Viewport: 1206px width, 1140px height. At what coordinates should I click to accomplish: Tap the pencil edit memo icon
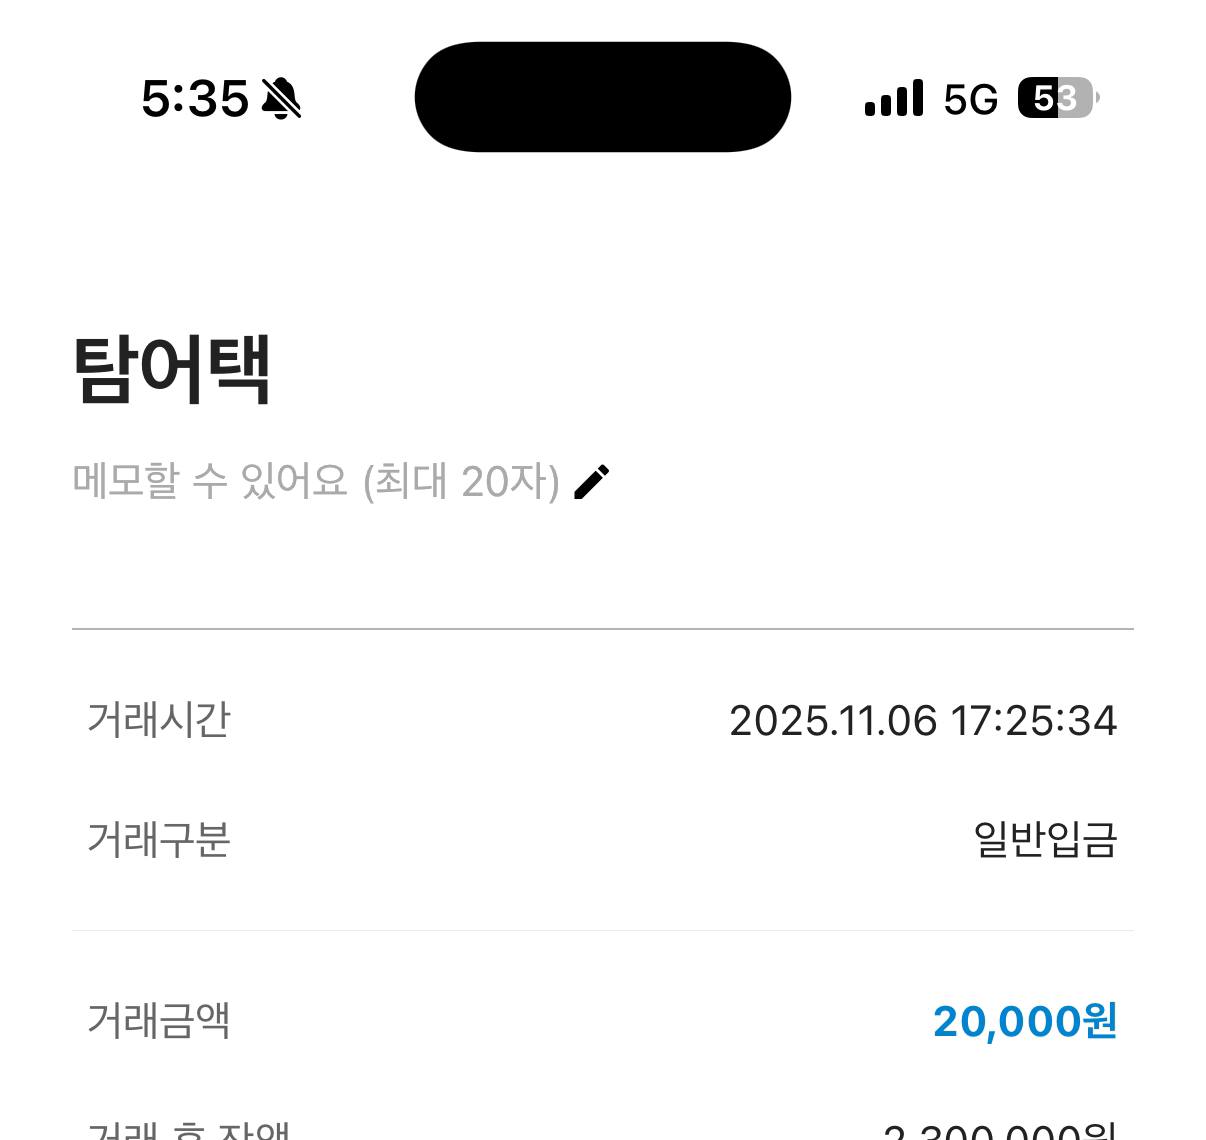coord(591,482)
